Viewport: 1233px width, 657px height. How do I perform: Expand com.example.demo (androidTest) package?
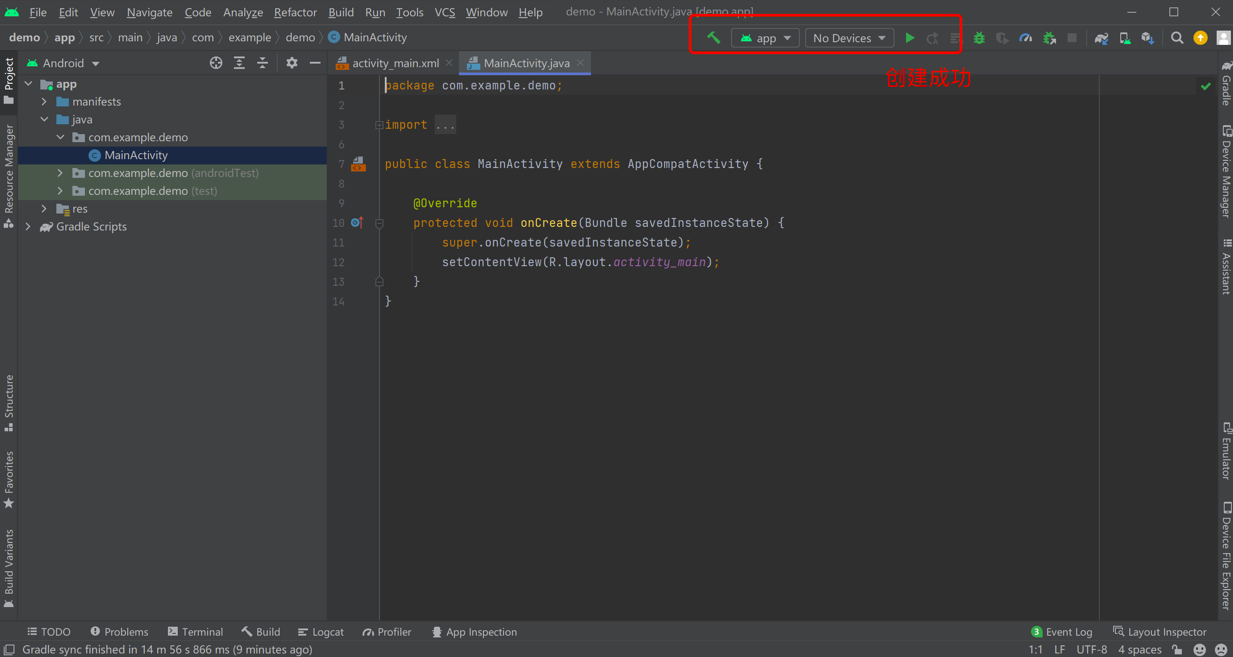click(x=60, y=173)
